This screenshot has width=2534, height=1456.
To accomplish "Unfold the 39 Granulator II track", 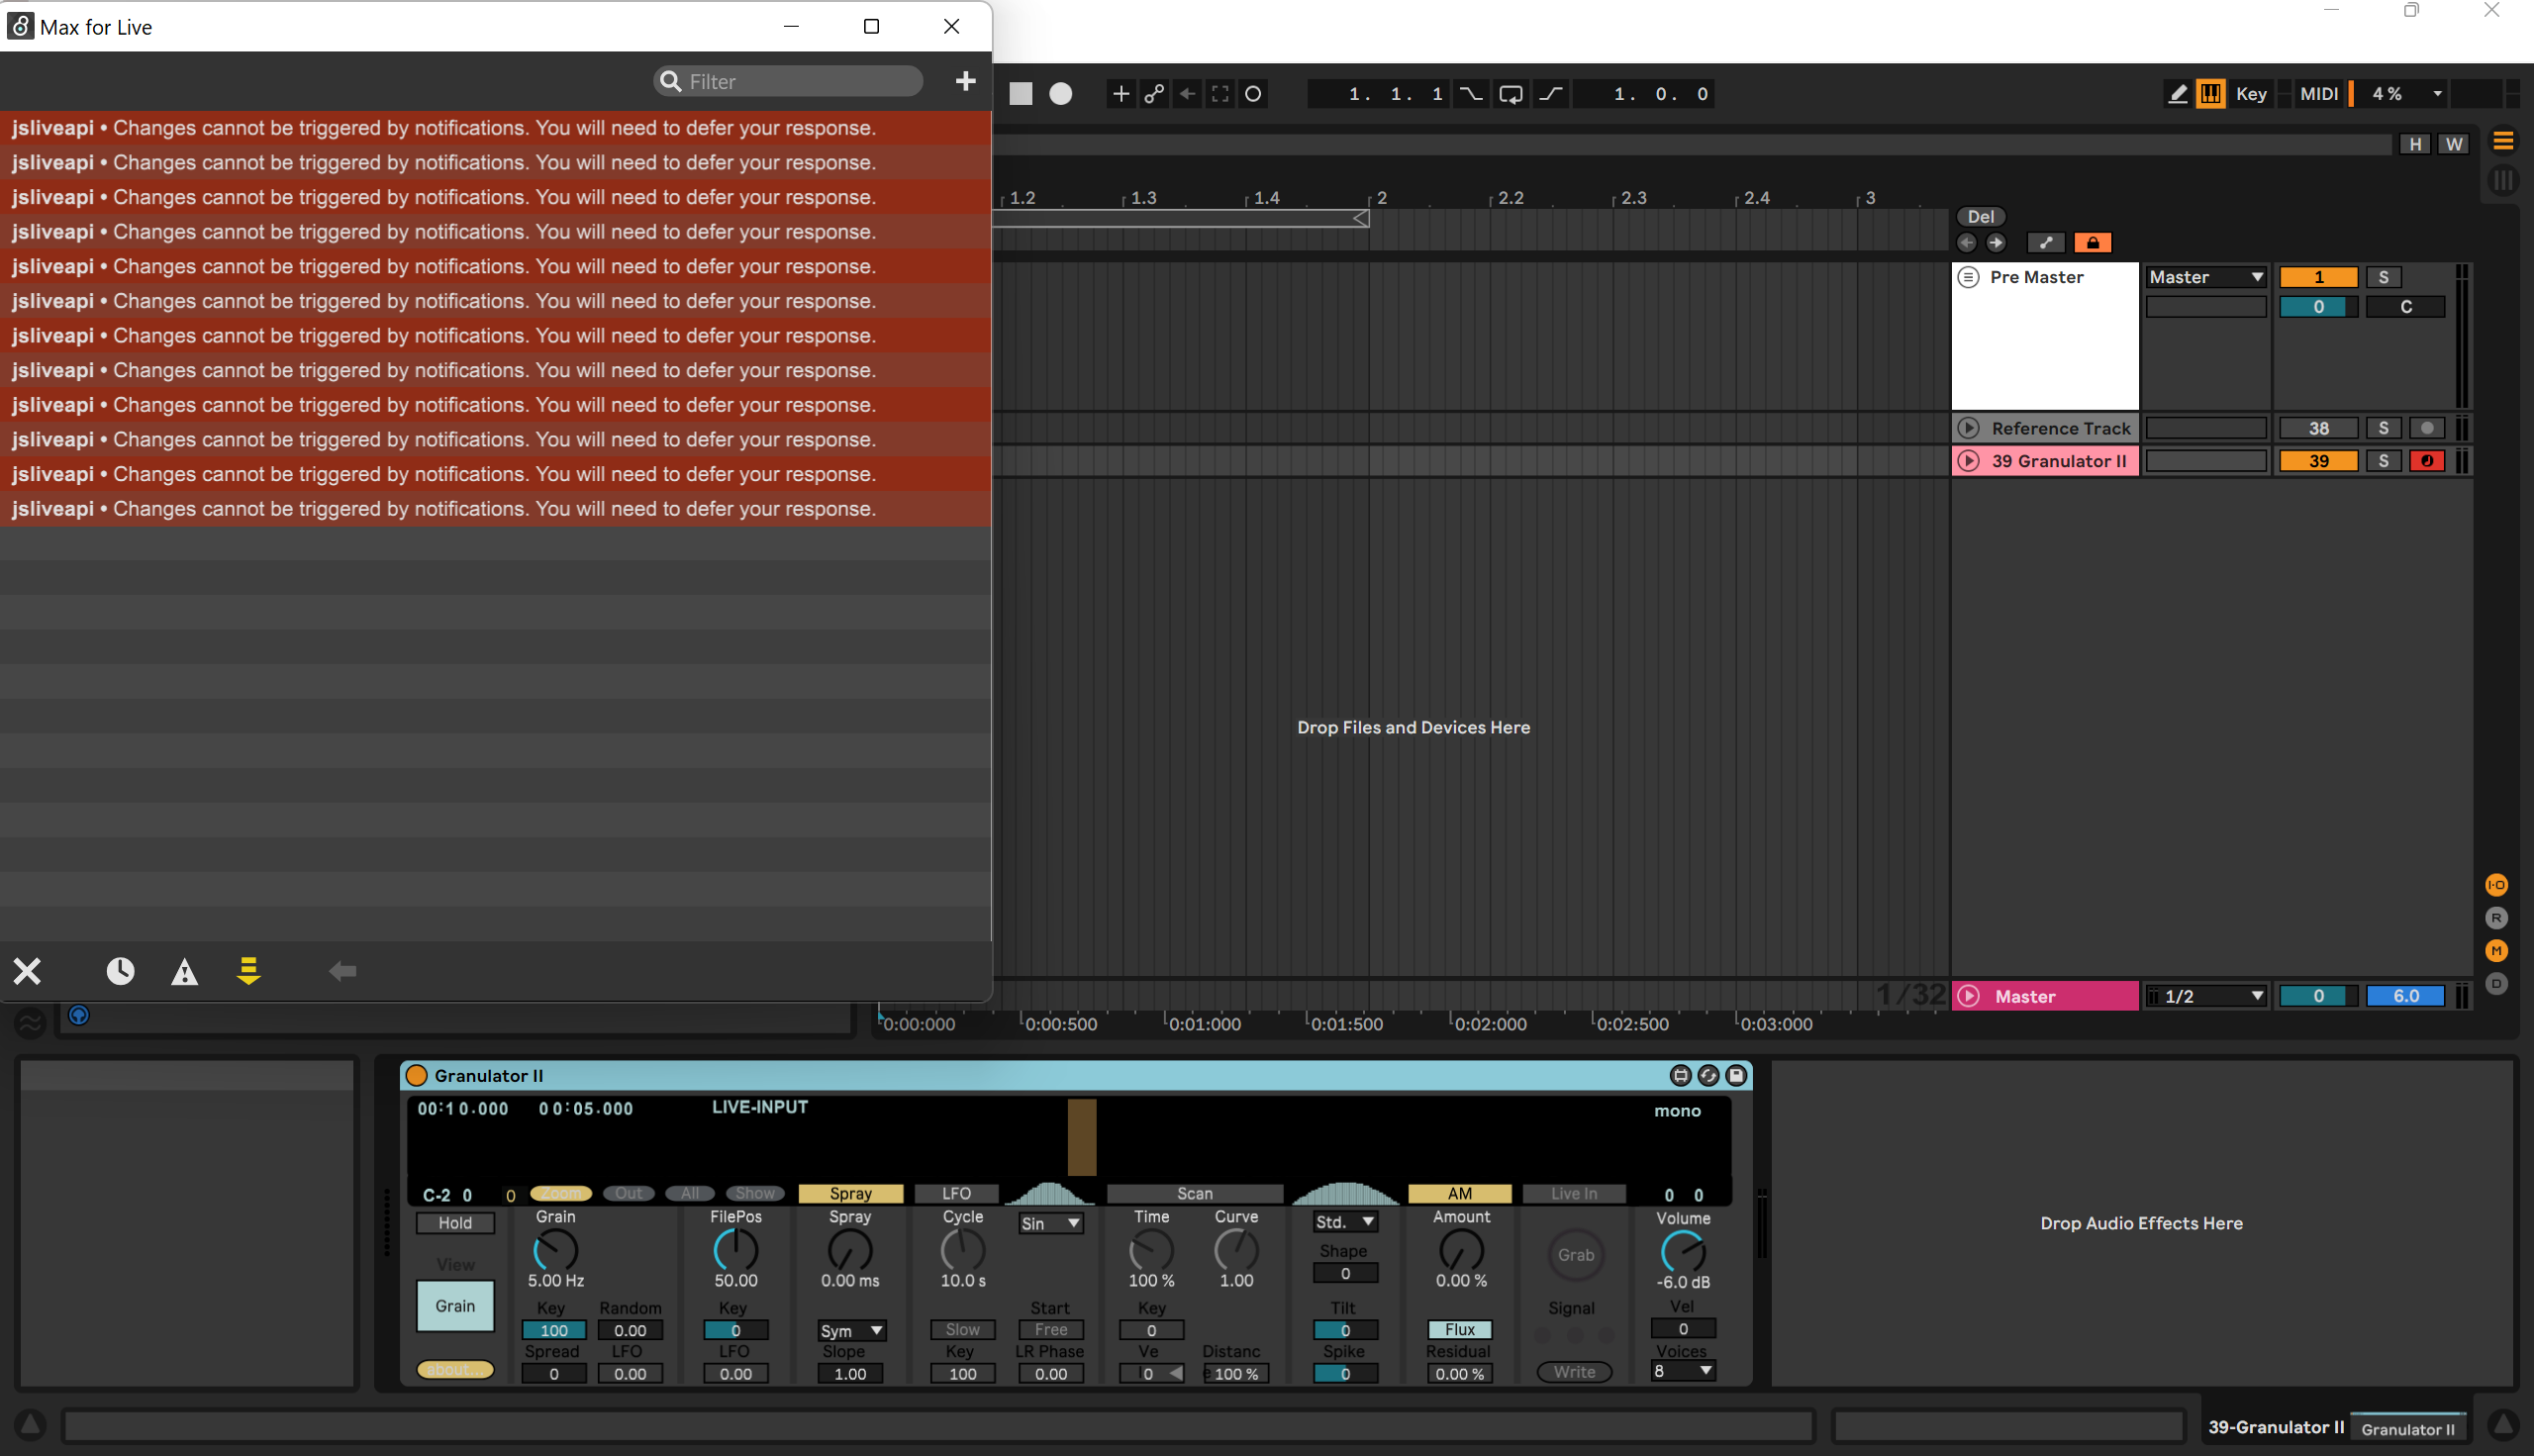I will 1967,461.
